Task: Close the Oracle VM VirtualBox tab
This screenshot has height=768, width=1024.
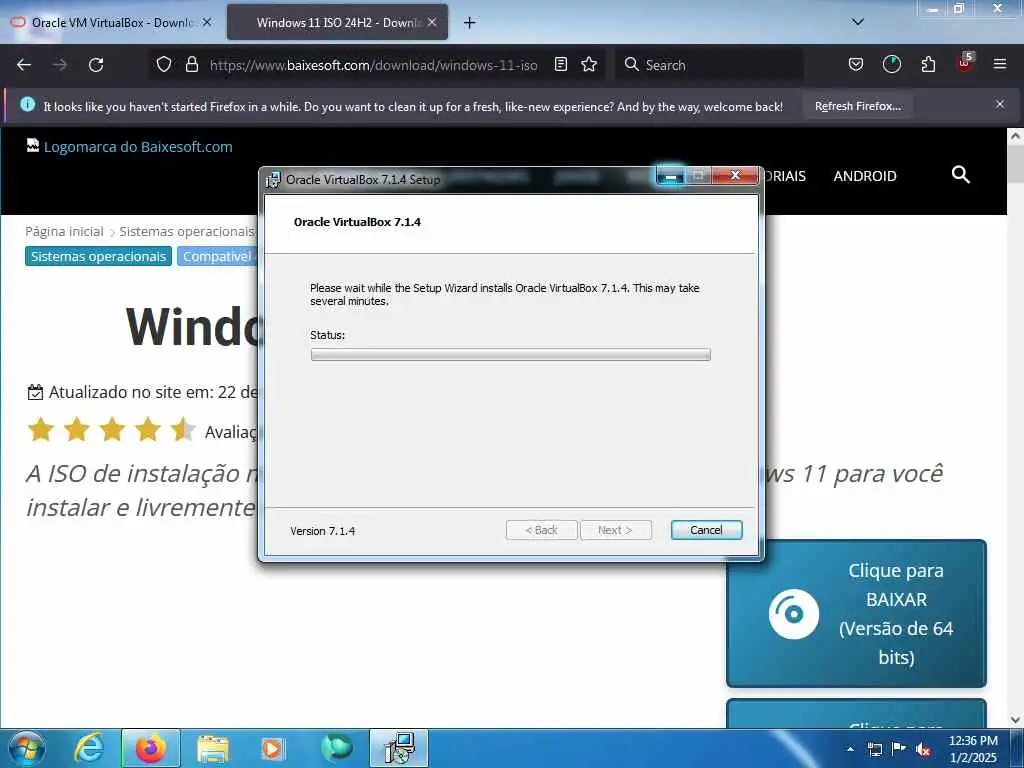Action: point(207,22)
